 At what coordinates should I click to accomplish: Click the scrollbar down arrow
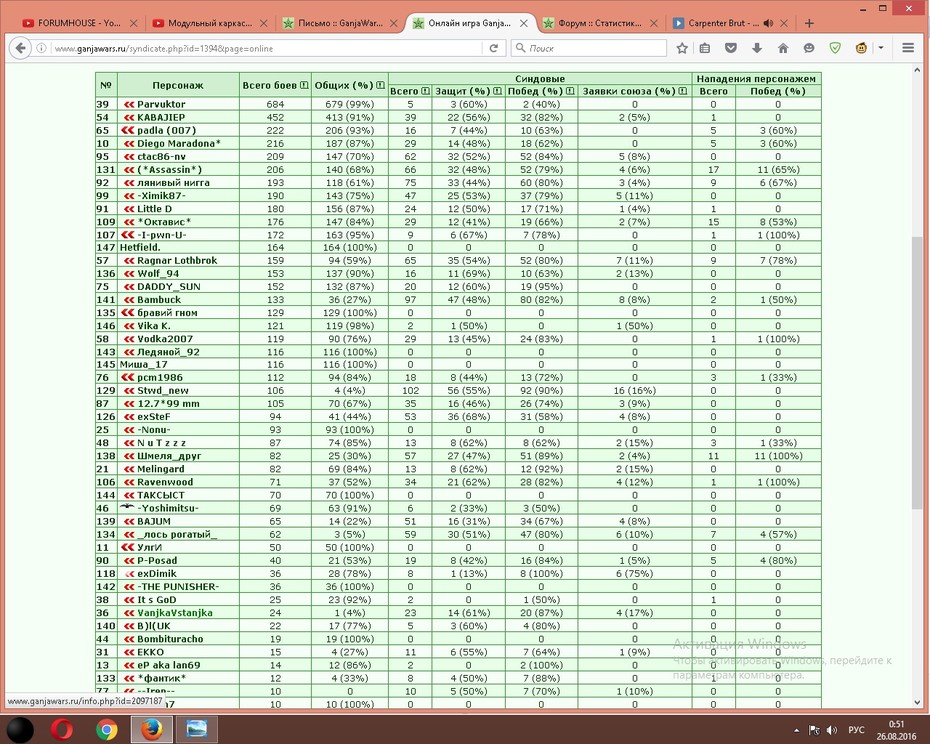918,702
